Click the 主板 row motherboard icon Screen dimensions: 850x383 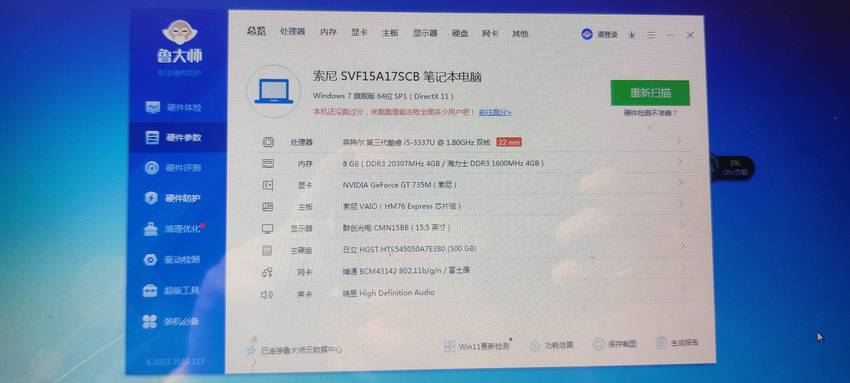tap(268, 206)
